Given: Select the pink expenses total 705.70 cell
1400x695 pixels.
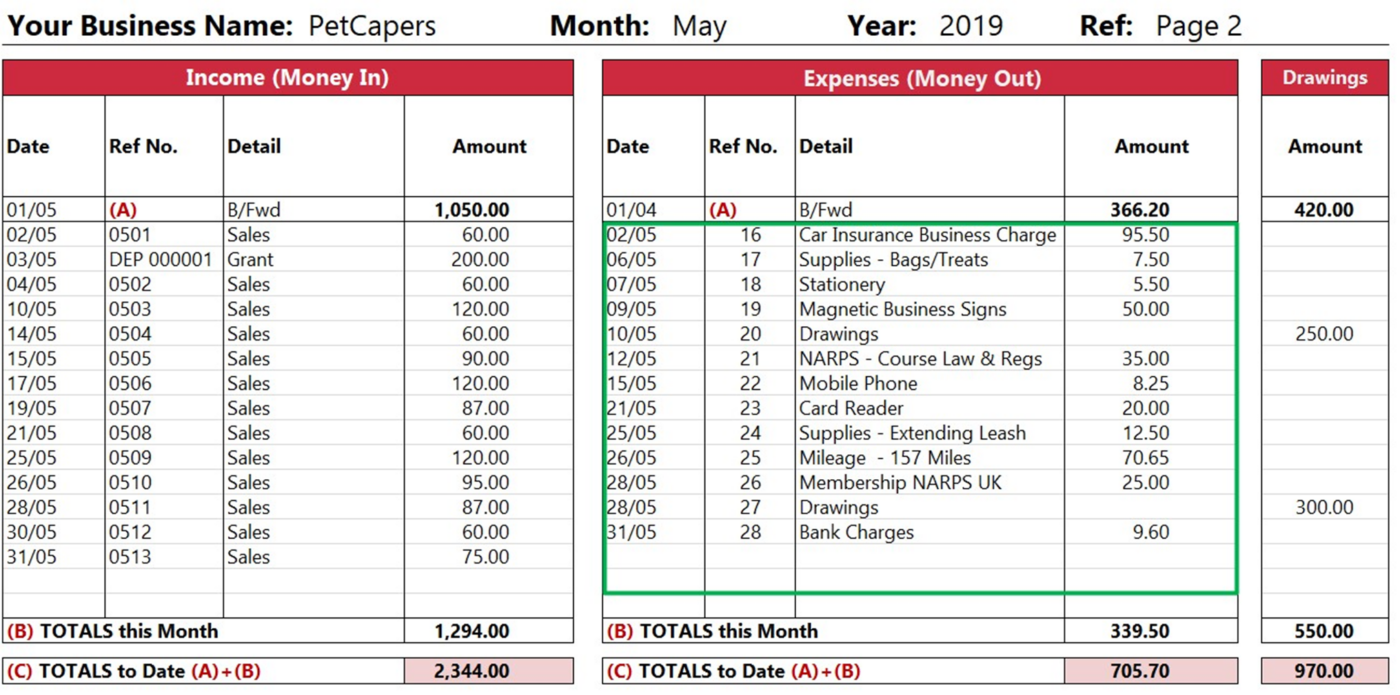Looking at the screenshot, I should [1150, 671].
